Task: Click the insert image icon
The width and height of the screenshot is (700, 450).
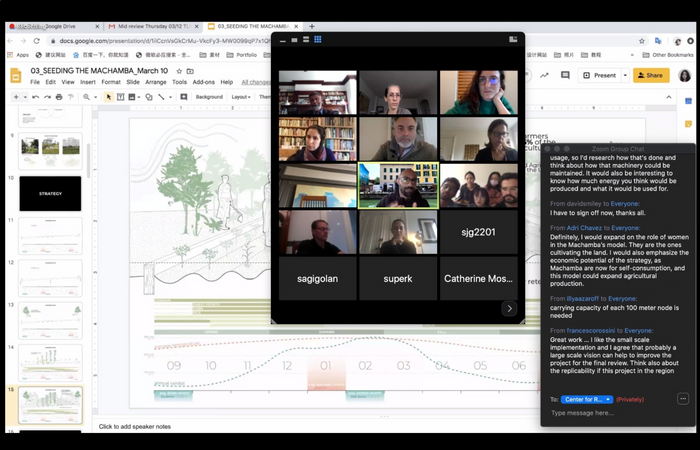Action: 132,97
